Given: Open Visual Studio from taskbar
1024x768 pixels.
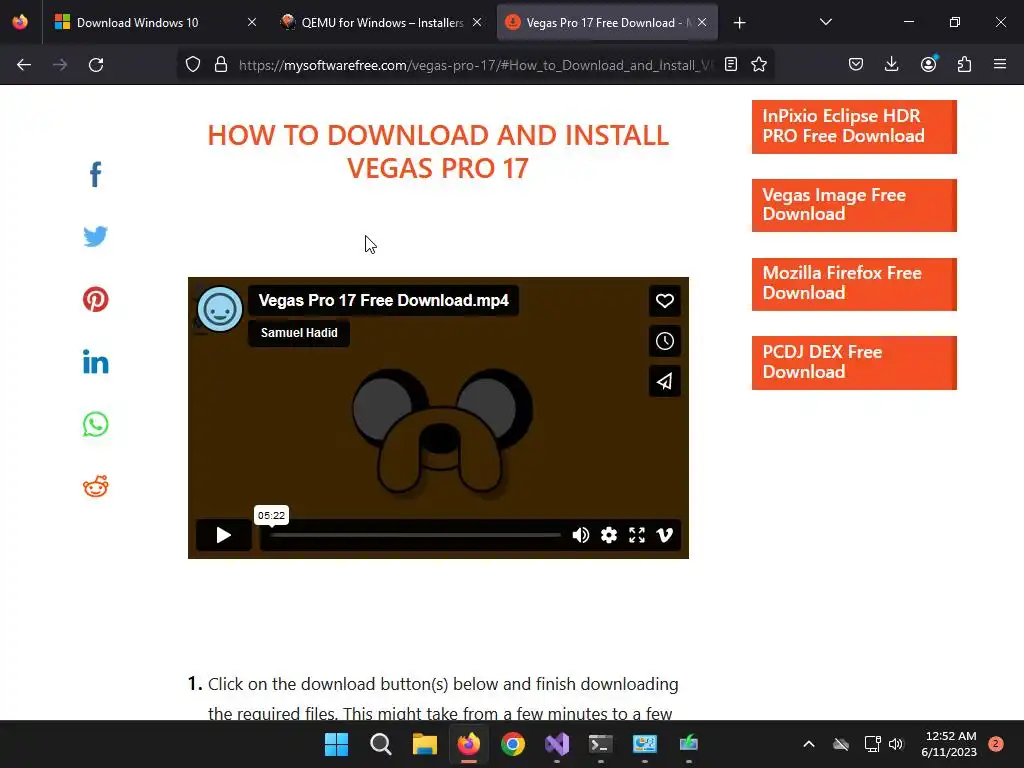Looking at the screenshot, I should [557, 744].
